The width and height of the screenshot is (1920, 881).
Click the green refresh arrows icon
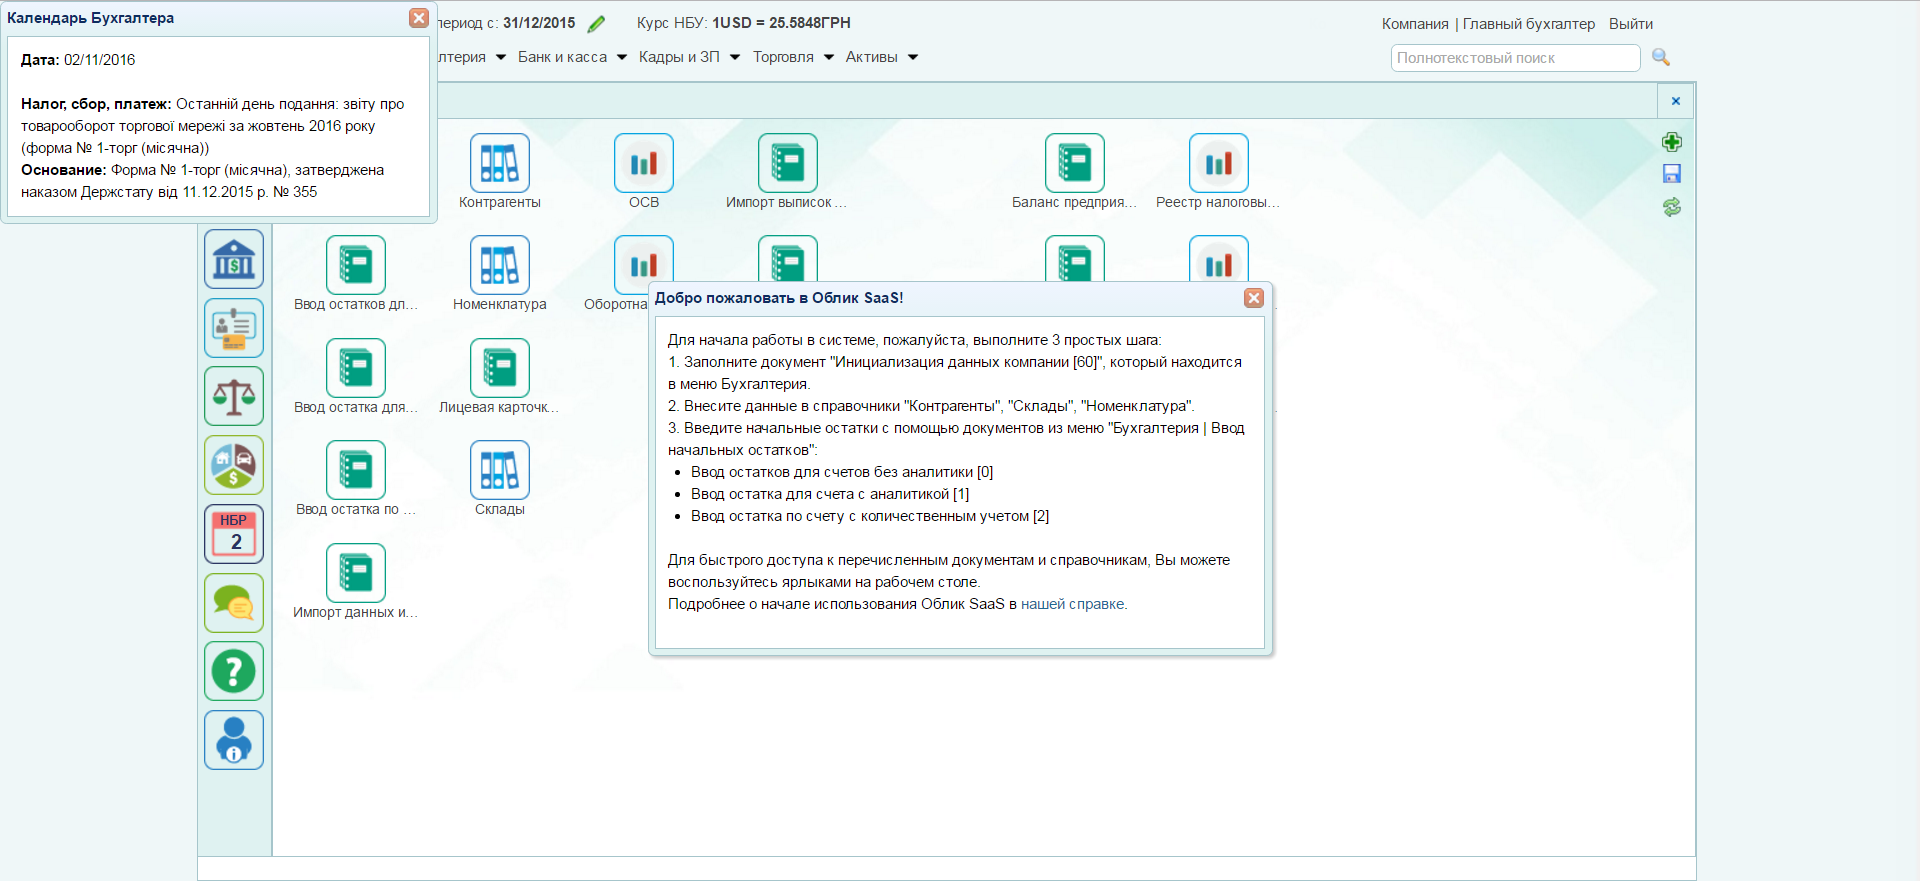1672,207
